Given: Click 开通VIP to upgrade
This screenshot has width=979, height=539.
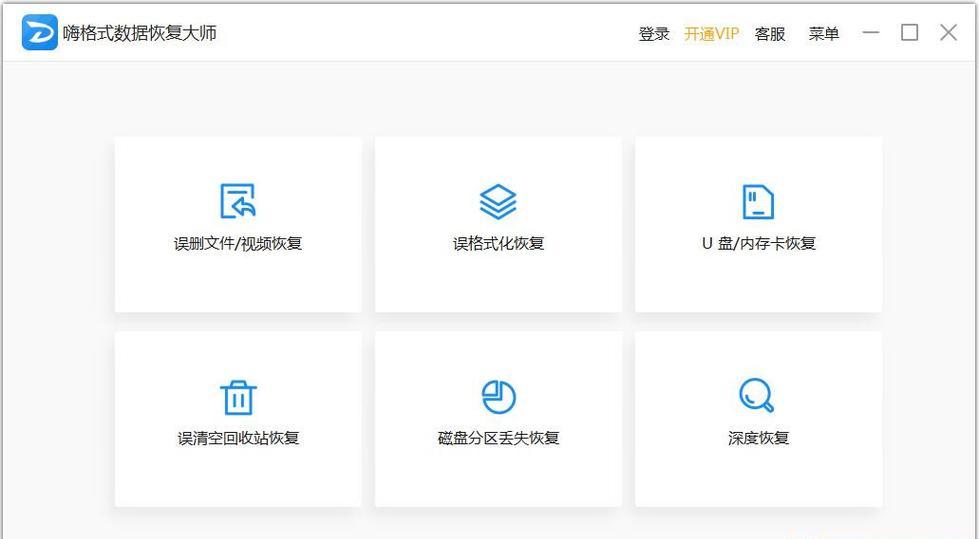Looking at the screenshot, I should pyautogui.click(x=711, y=34).
